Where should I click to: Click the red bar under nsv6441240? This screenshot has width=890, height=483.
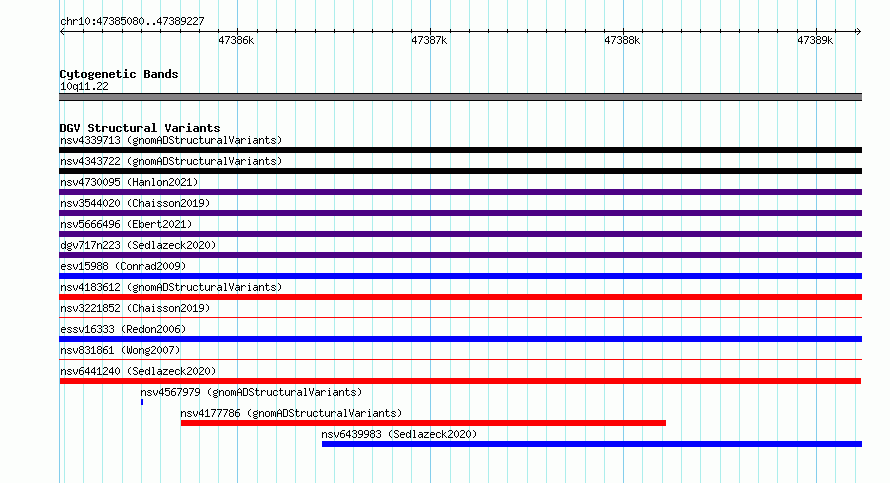point(460,381)
